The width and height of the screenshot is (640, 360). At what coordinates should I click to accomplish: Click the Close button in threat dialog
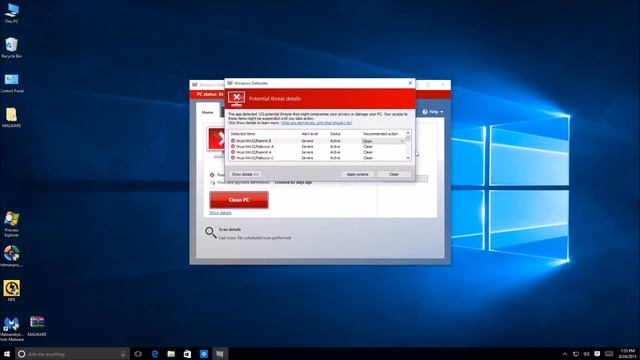[394, 174]
